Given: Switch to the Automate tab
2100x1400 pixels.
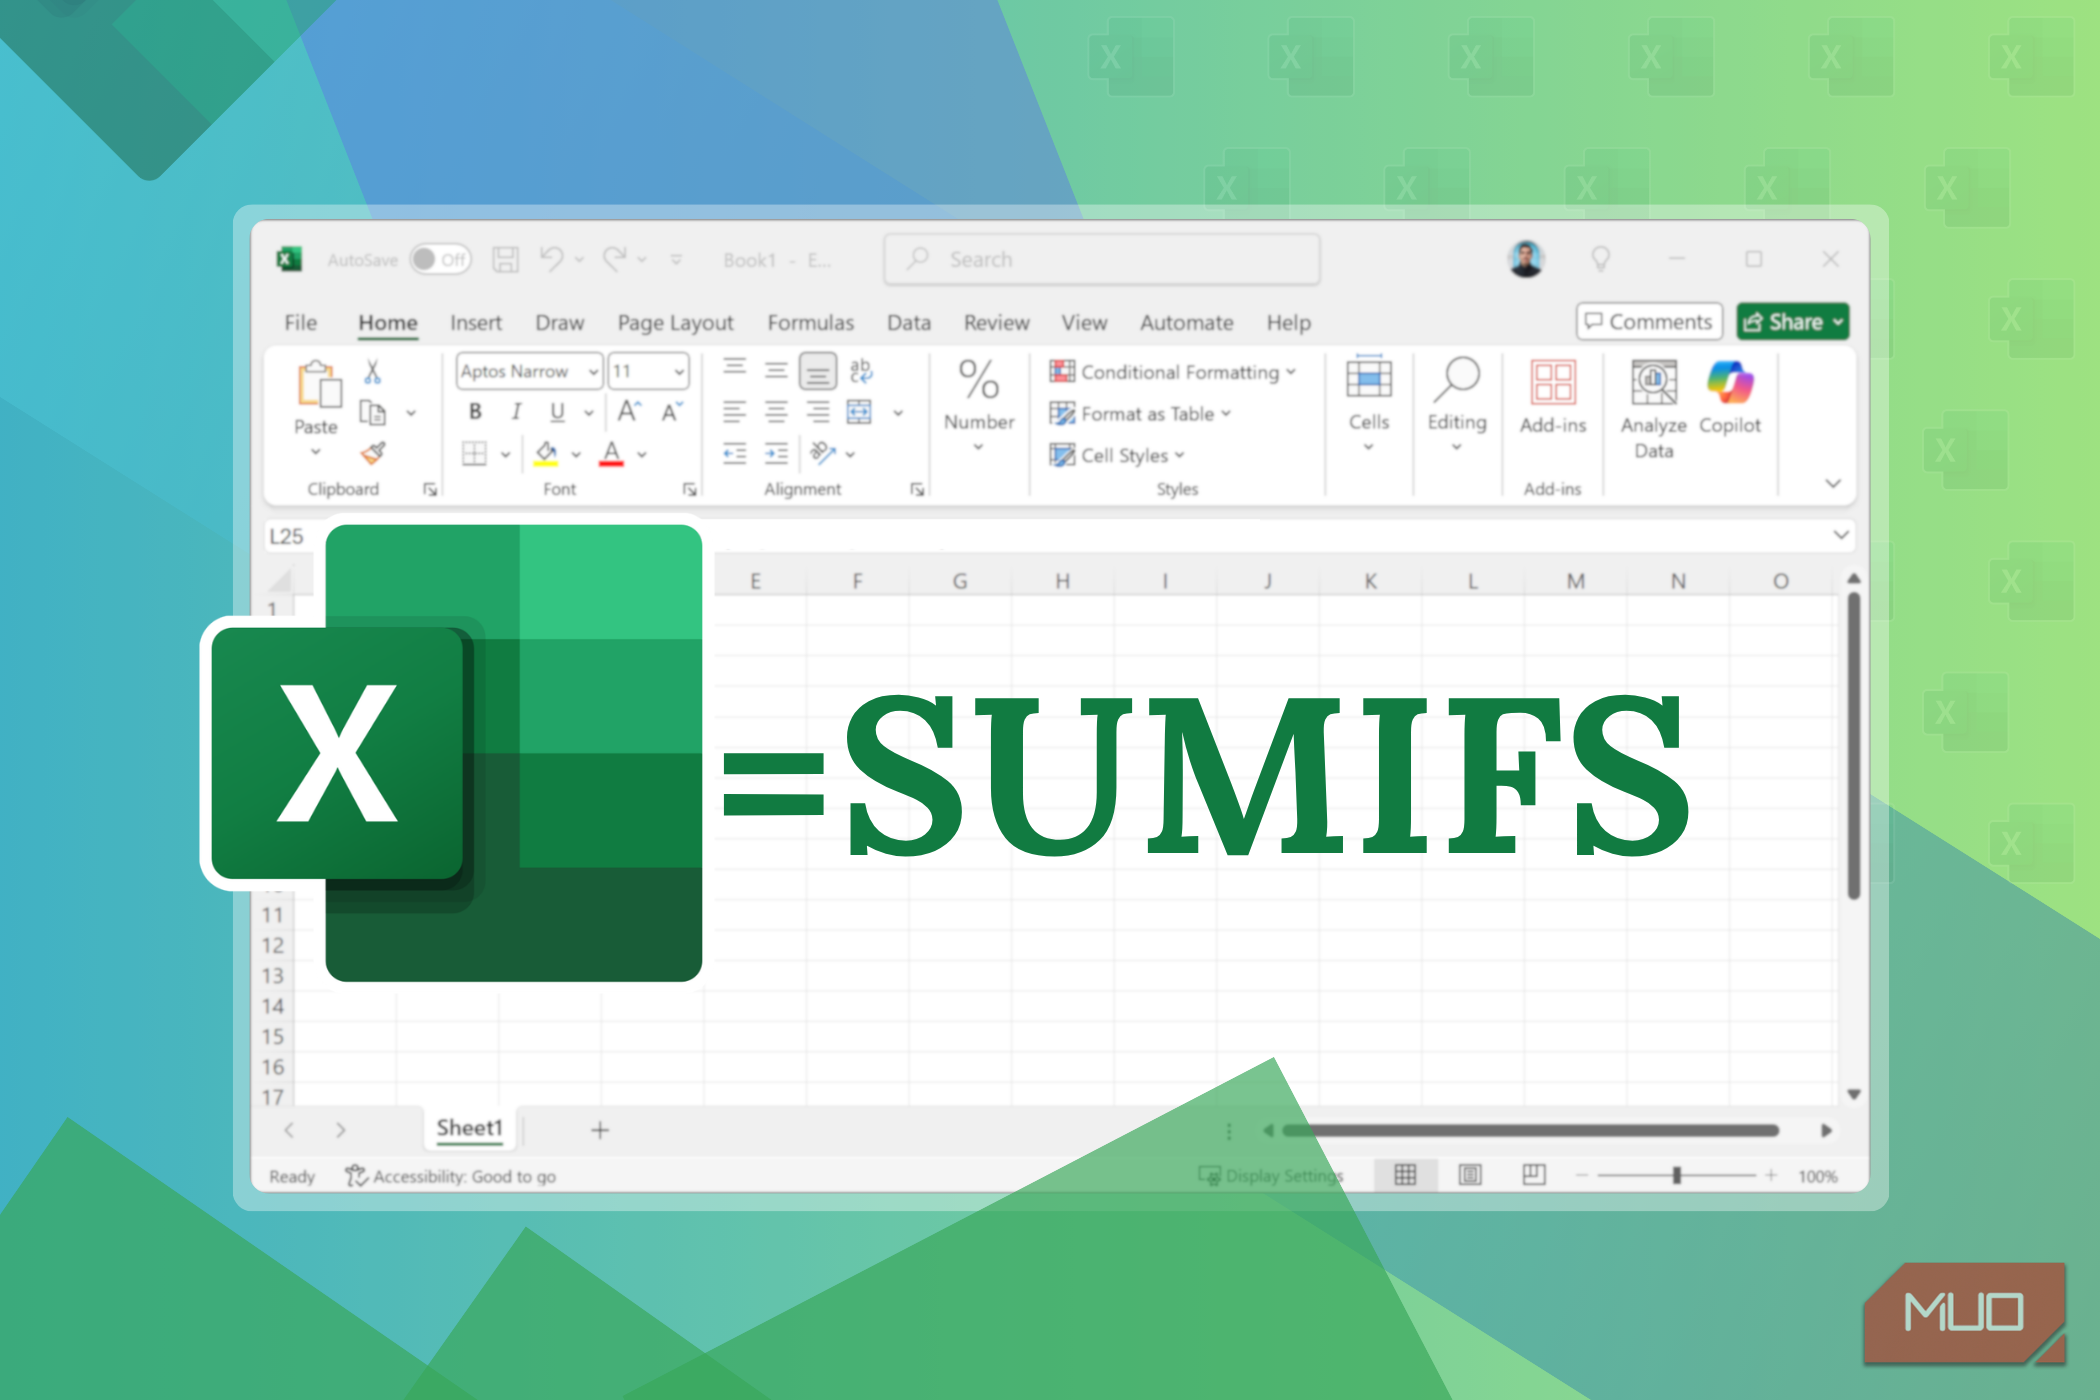Looking at the screenshot, I should tap(1187, 323).
